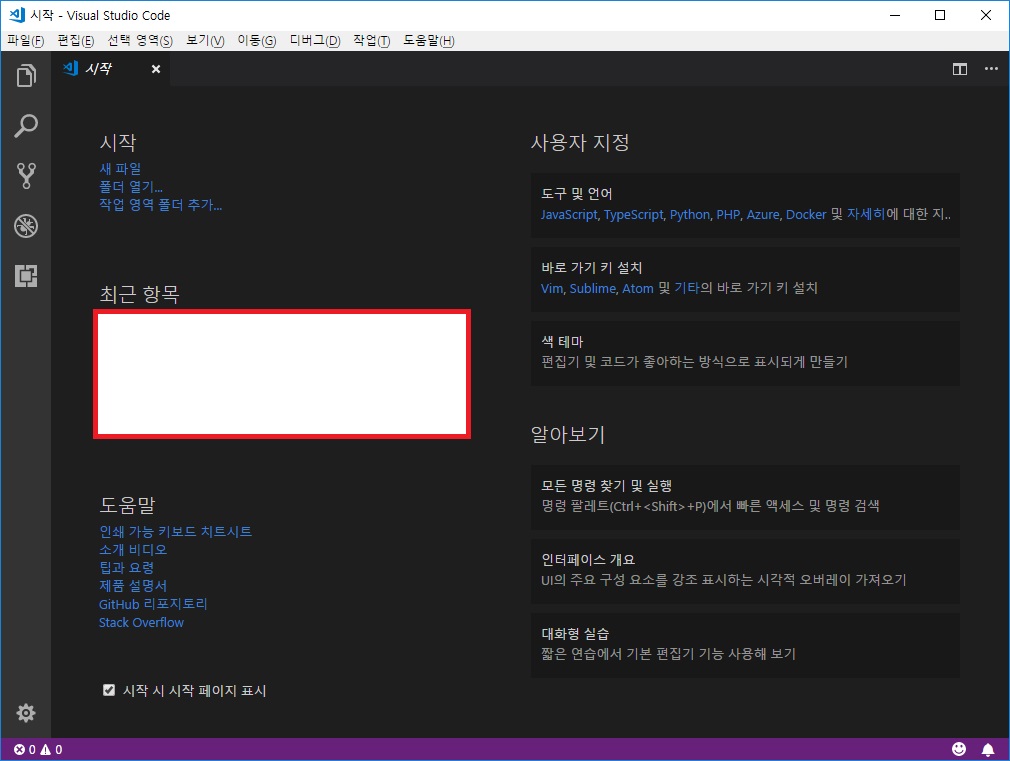Install Sublime keybindings link
The image size is (1010, 761).
coord(593,289)
